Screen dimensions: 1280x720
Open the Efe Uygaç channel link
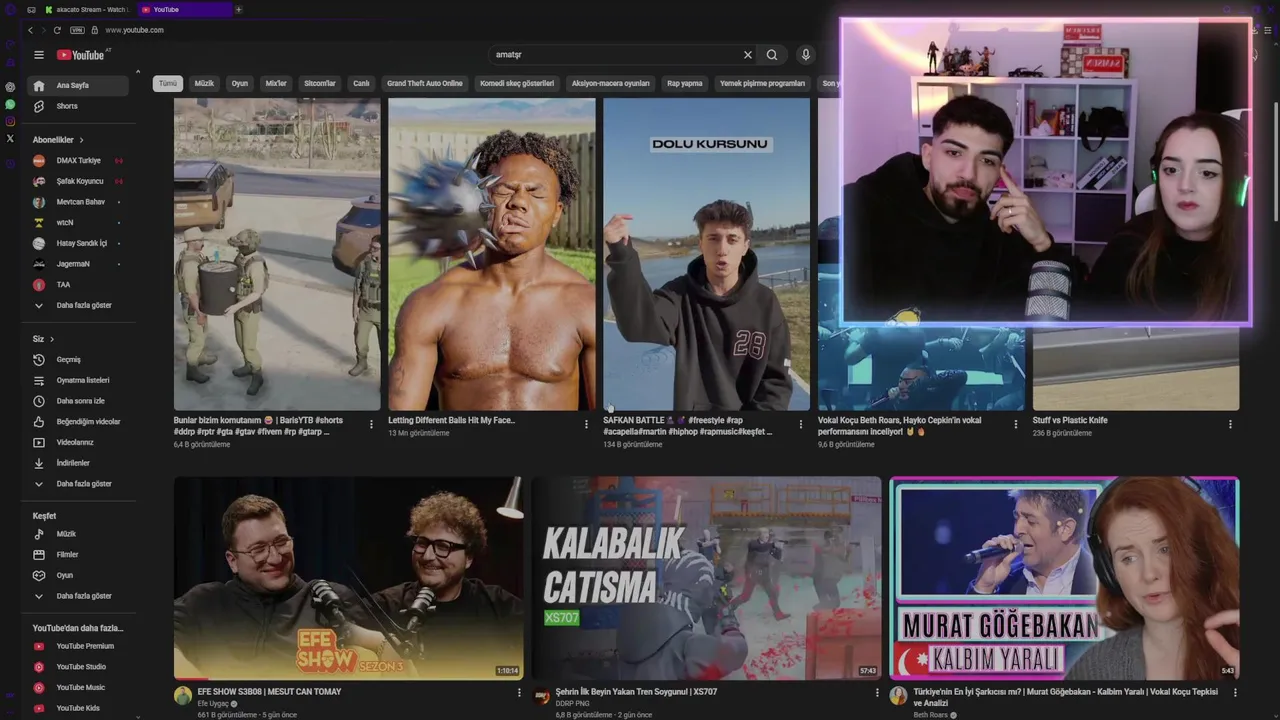pos(214,704)
